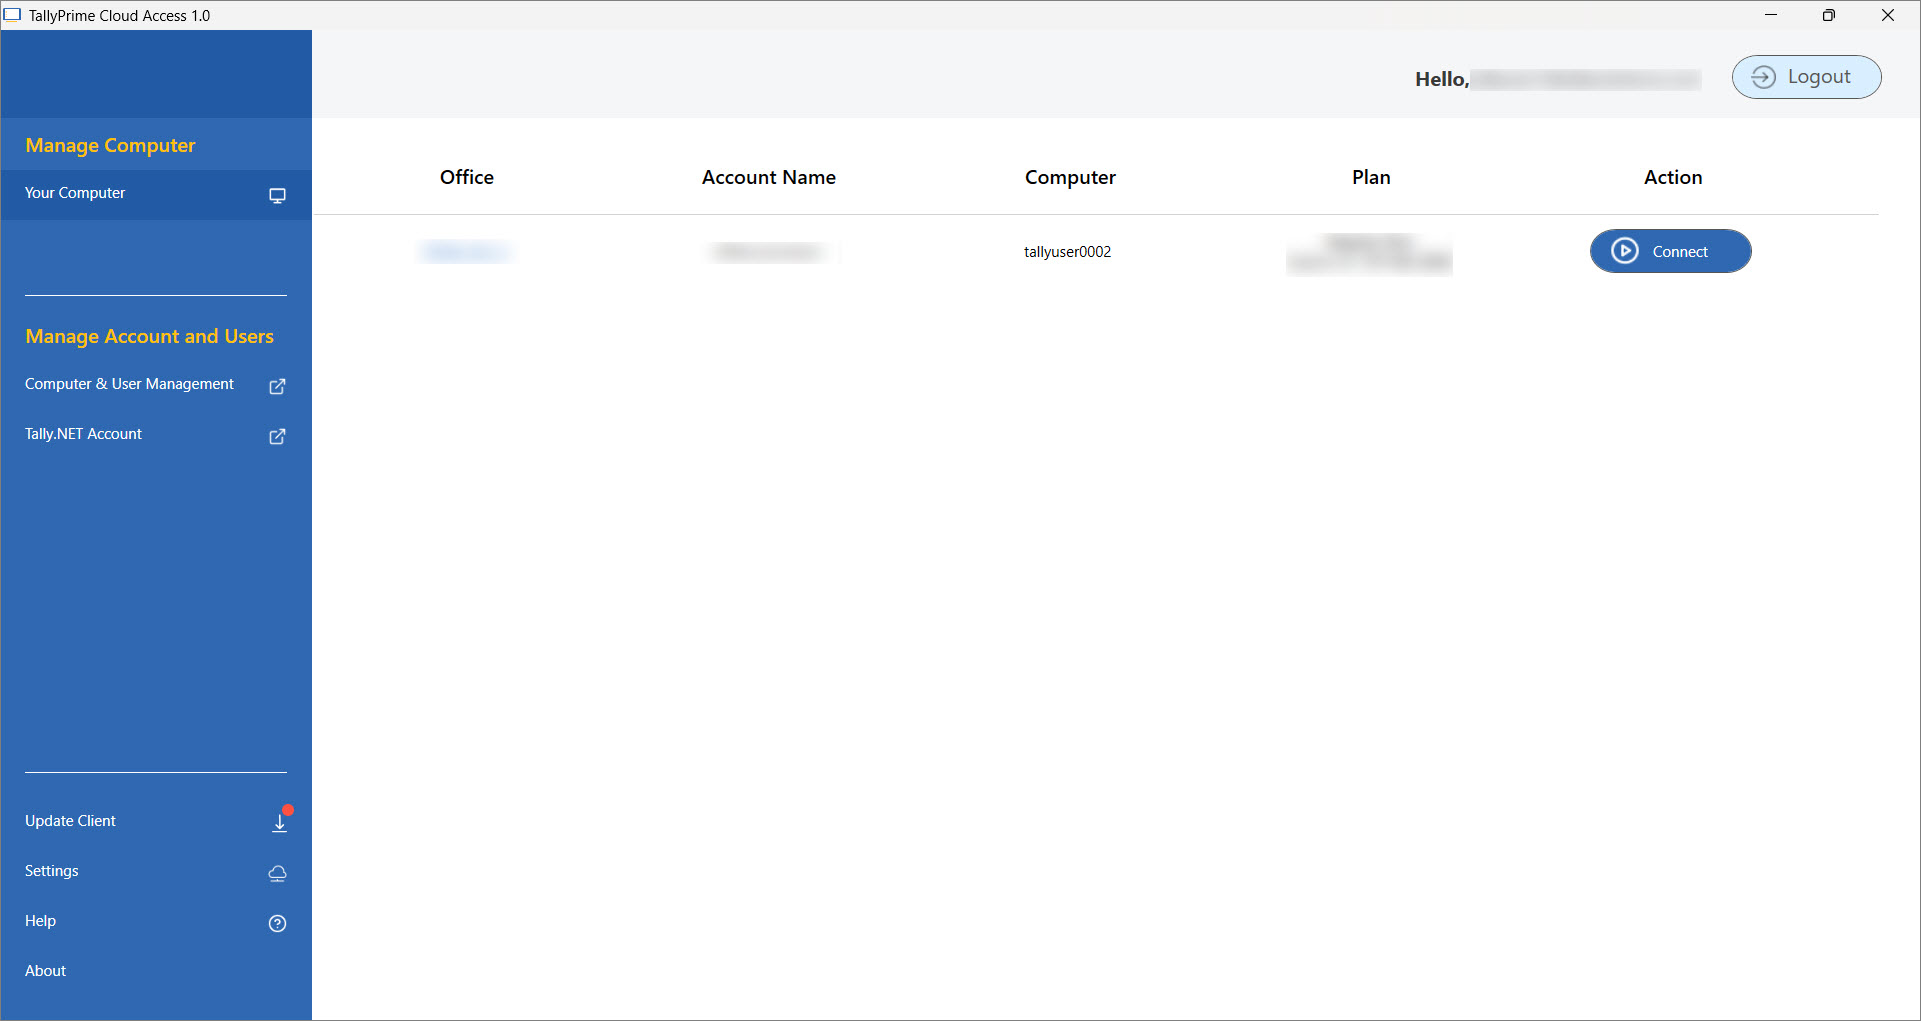Click external link icon beside Tally.NET Account
This screenshot has height=1021, width=1921.
click(278, 436)
